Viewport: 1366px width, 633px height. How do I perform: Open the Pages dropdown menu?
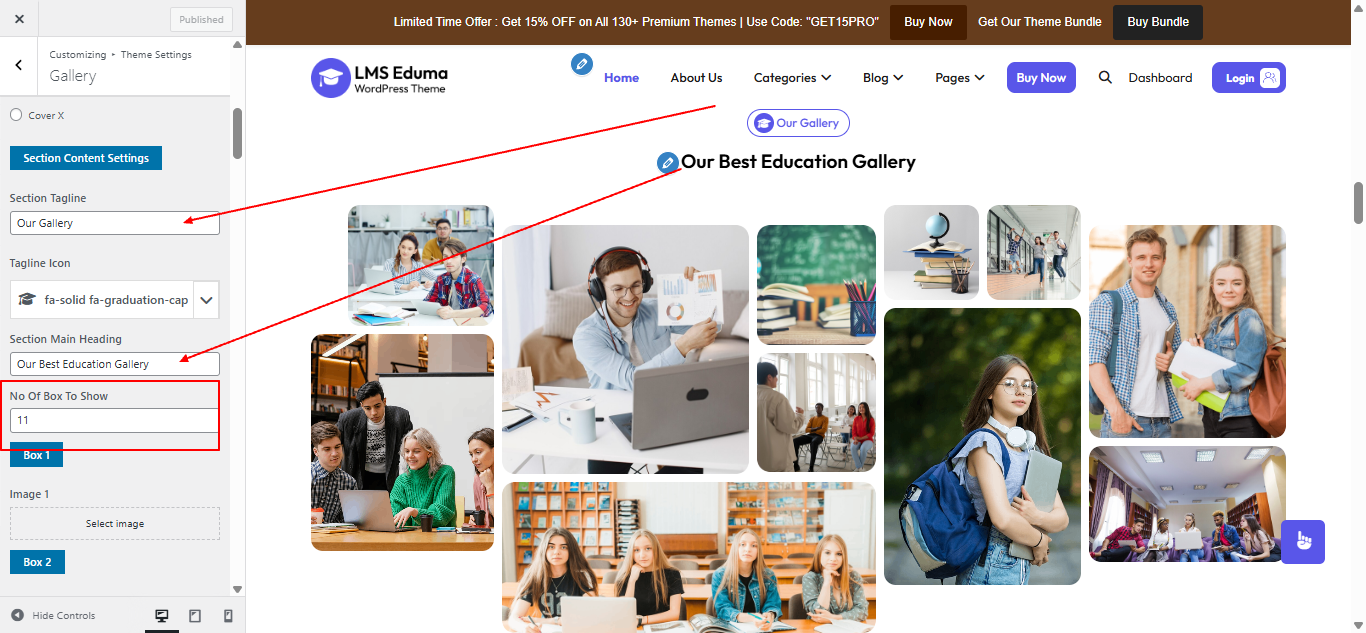959,77
